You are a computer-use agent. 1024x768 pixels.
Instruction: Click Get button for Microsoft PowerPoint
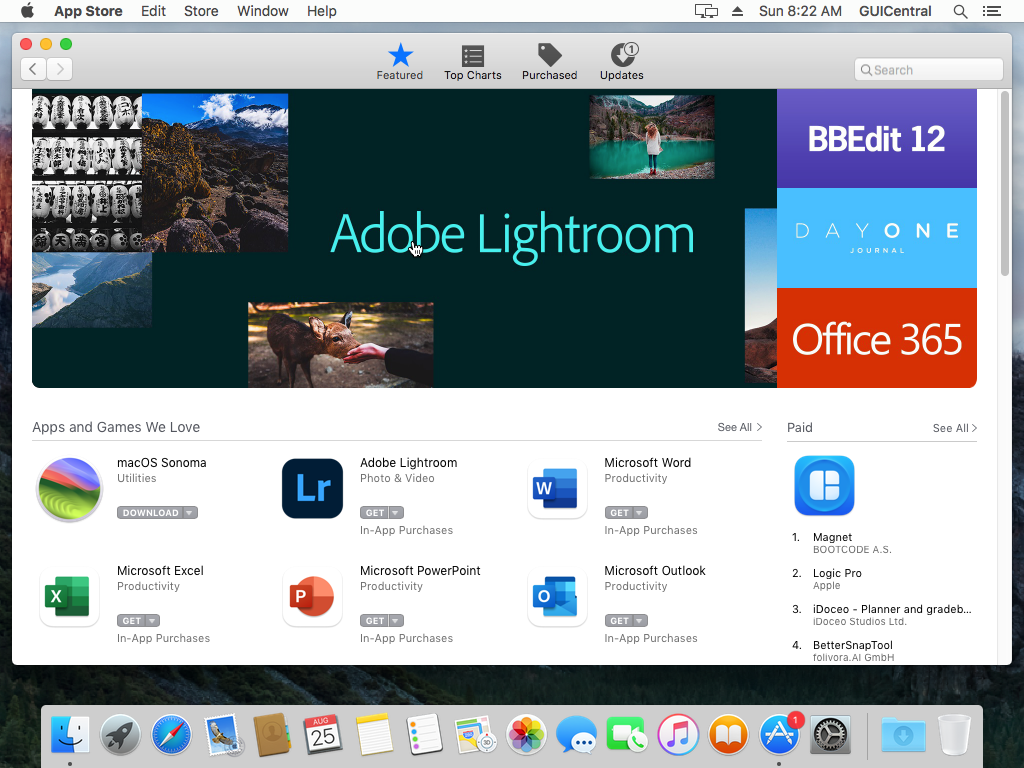[x=375, y=620]
